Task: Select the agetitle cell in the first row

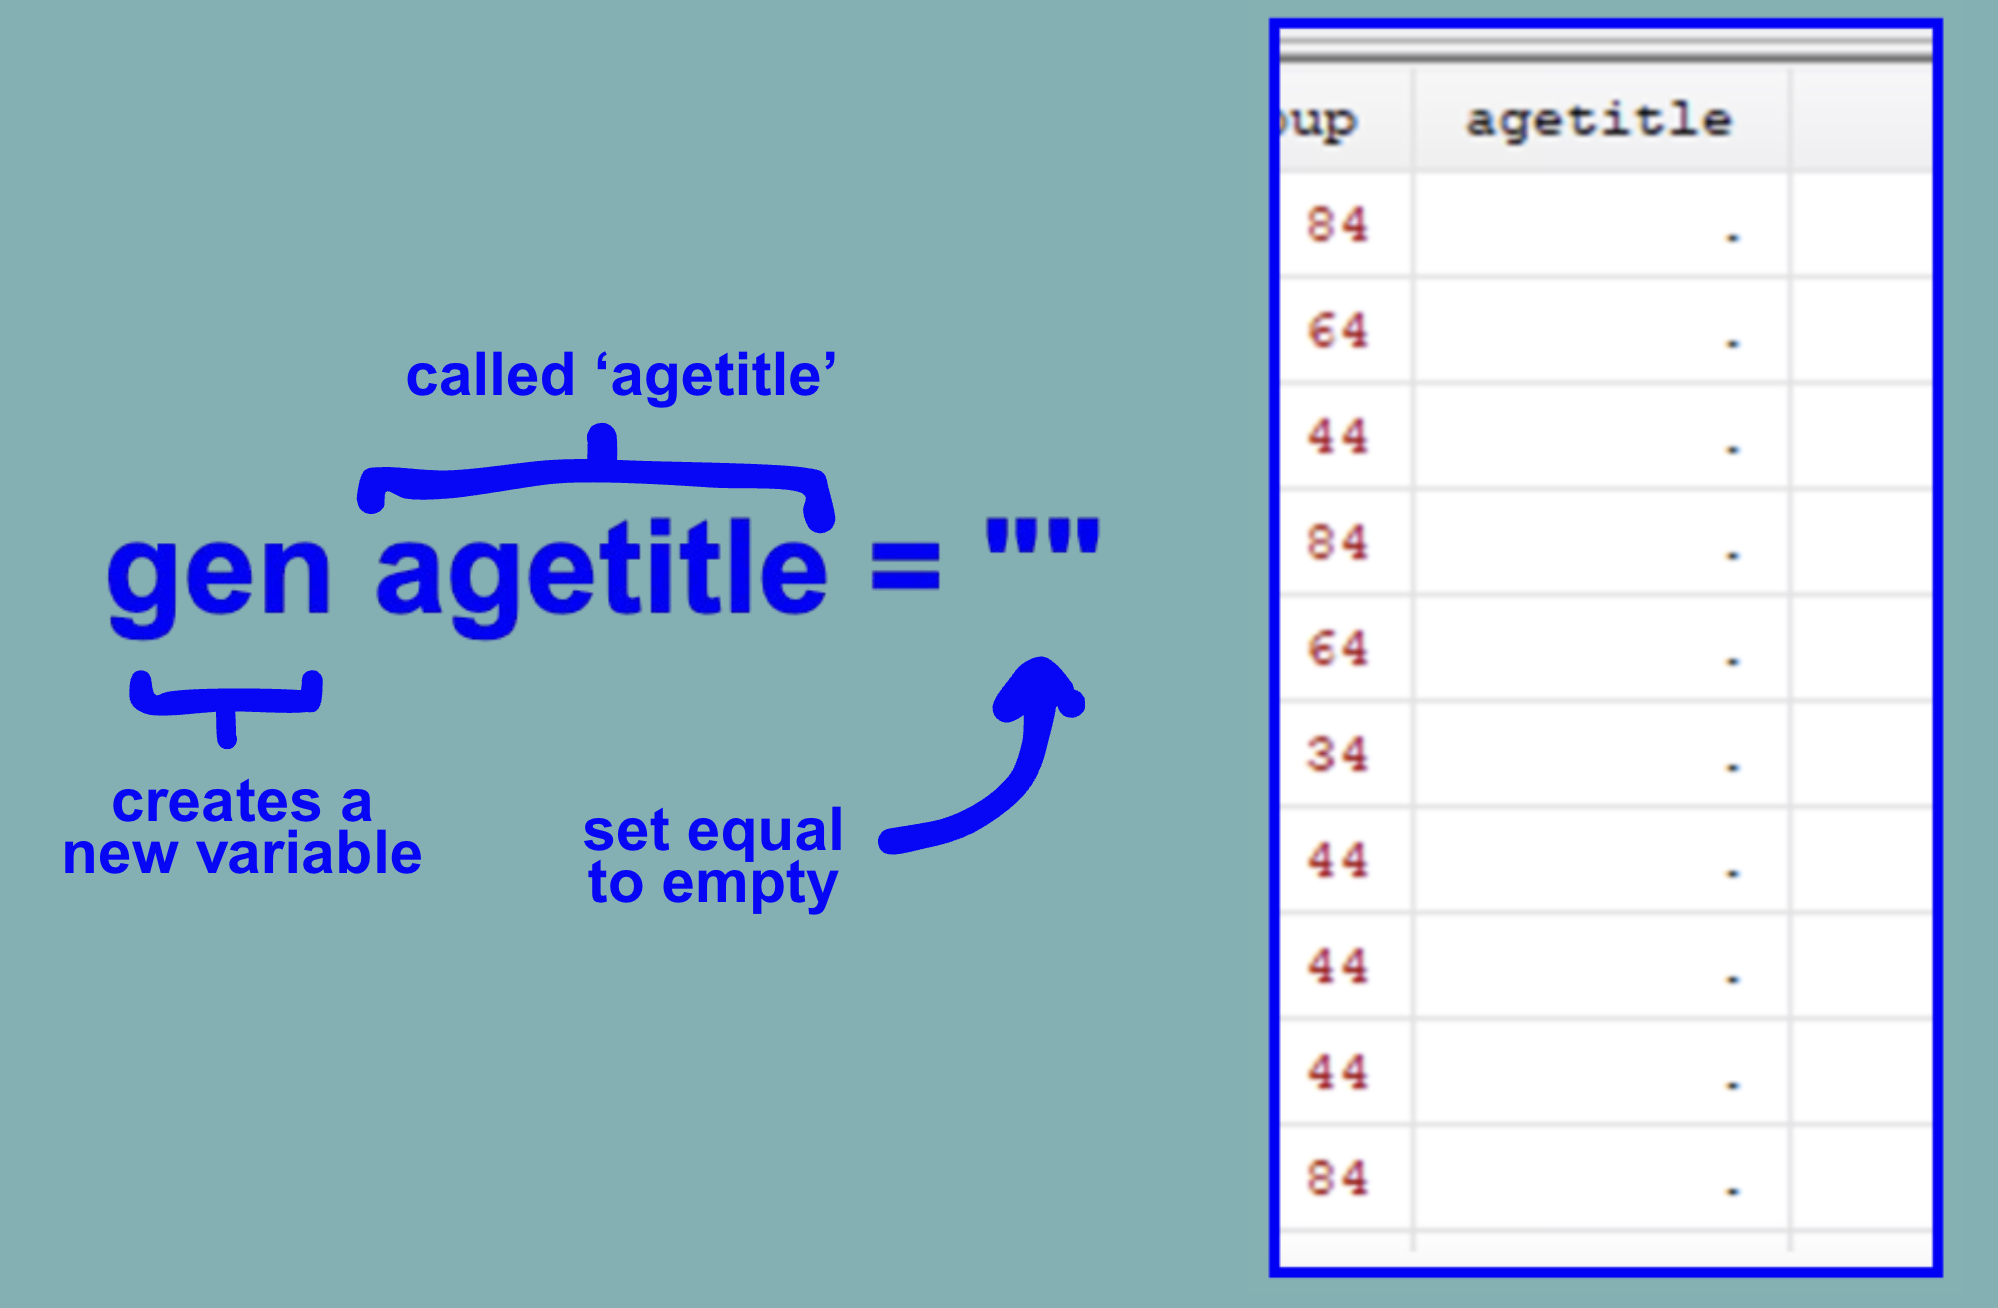Action: [x=1600, y=225]
